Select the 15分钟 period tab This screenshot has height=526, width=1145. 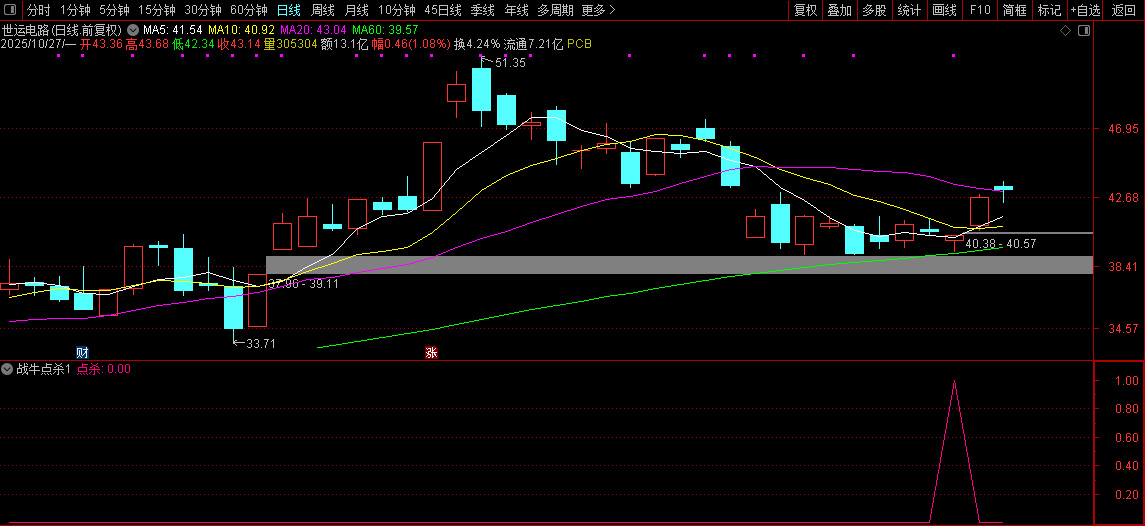[x=157, y=10]
